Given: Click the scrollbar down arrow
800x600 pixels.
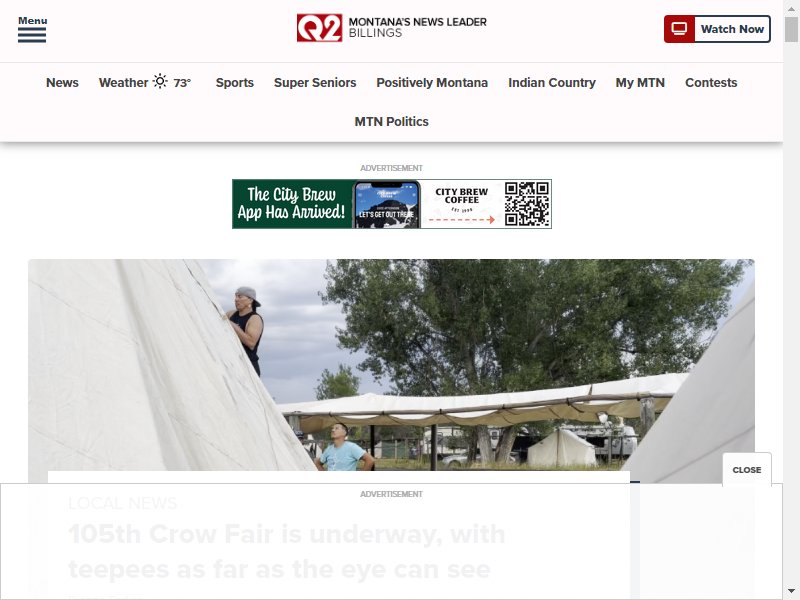Looking at the screenshot, I should [791, 591].
